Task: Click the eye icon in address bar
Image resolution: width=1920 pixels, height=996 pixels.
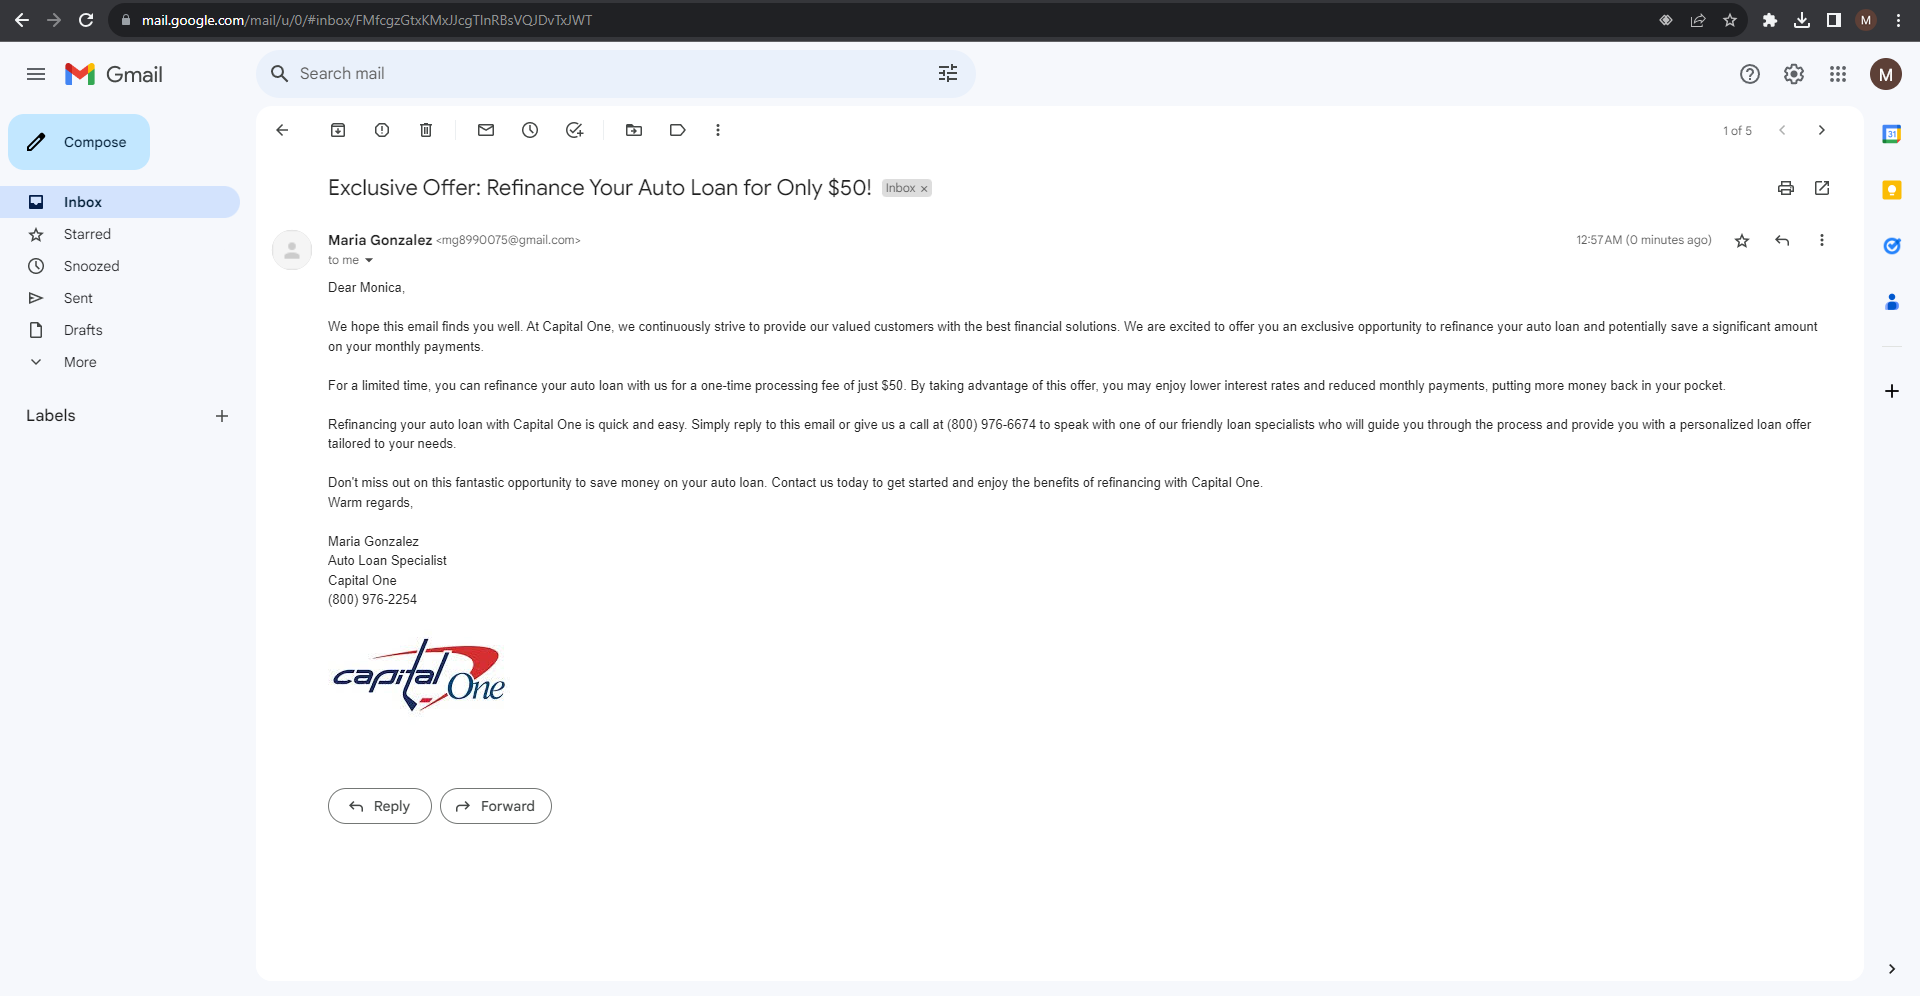Action: 1666,20
